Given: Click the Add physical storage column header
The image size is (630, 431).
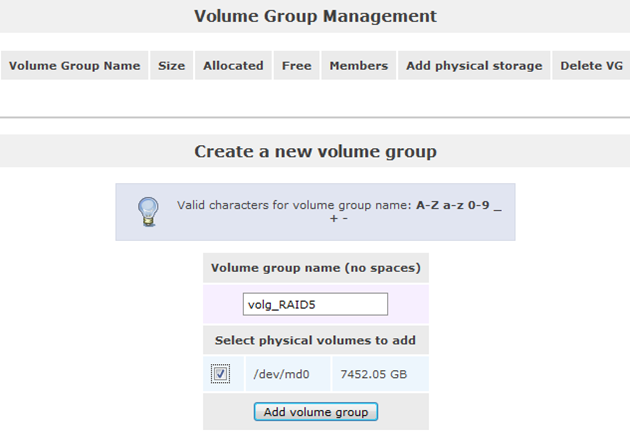Looking at the screenshot, I should click(474, 66).
